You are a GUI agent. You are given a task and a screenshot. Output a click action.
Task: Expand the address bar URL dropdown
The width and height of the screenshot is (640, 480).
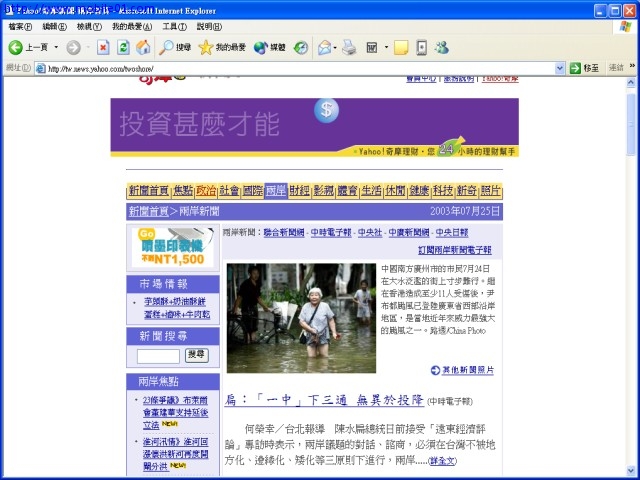tap(560, 68)
